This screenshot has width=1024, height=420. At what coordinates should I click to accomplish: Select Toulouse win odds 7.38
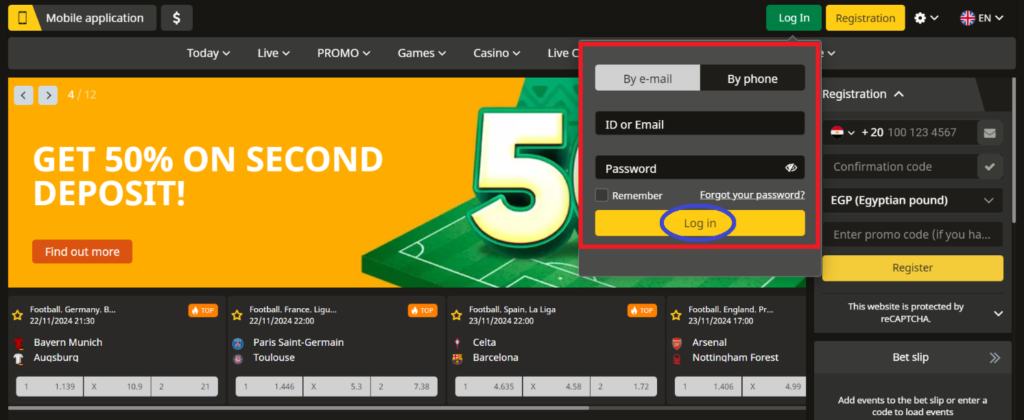tap(404, 387)
